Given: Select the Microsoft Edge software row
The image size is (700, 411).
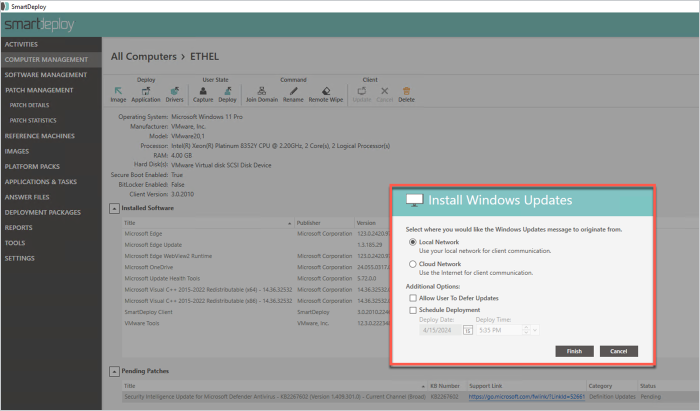Looking at the screenshot, I should pos(256,233).
